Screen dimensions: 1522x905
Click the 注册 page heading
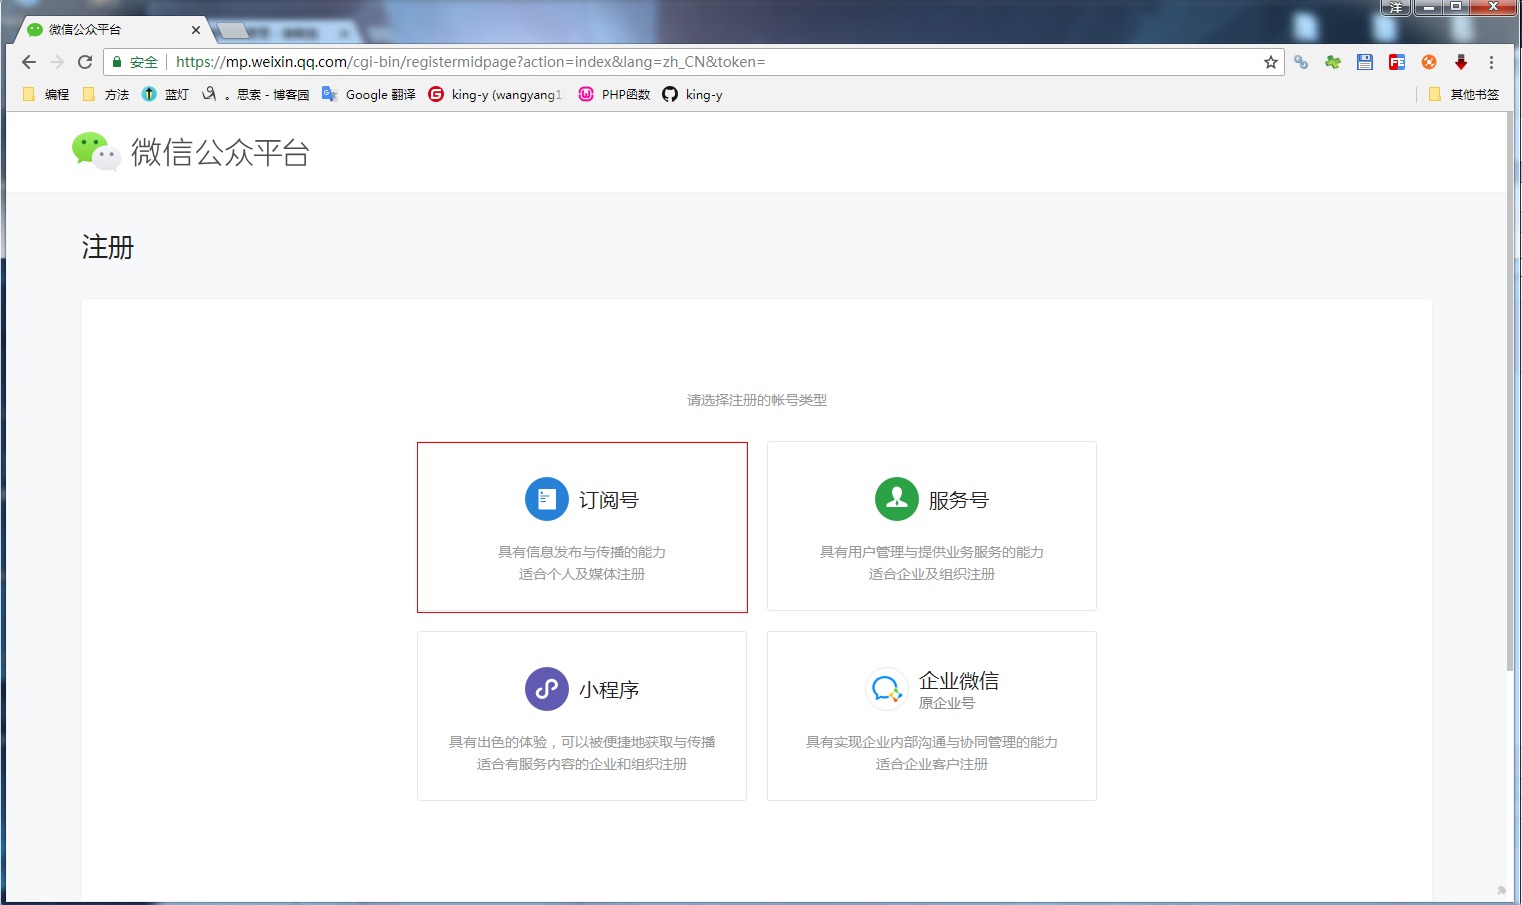[x=108, y=247]
